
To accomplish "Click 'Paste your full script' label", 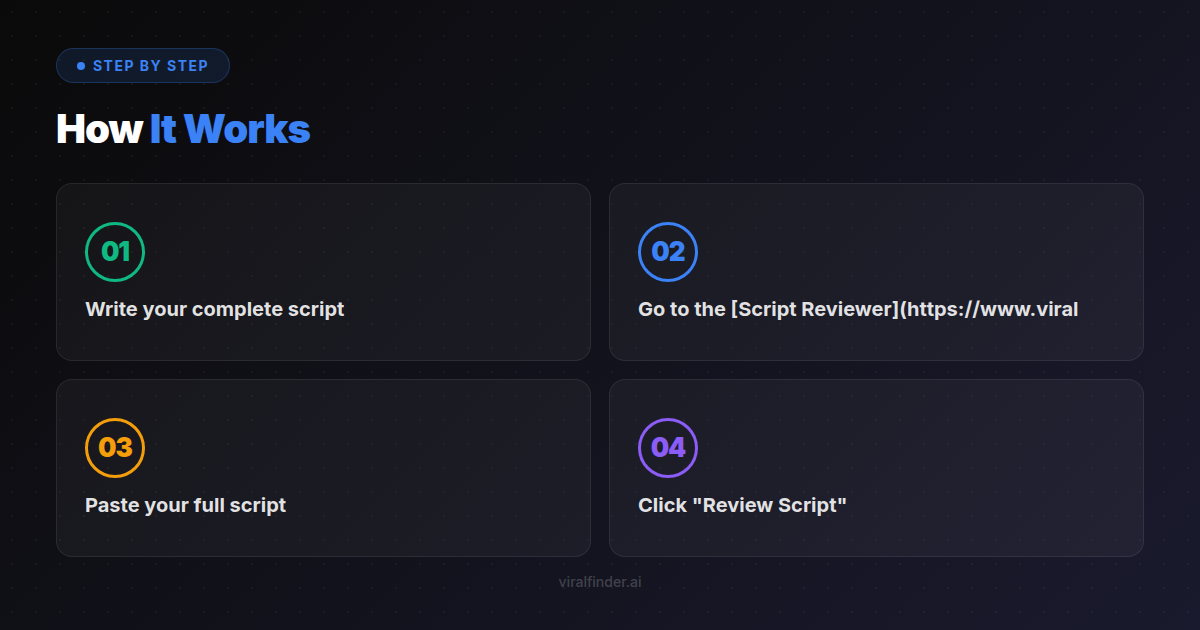I will click(x=184, y=505).
